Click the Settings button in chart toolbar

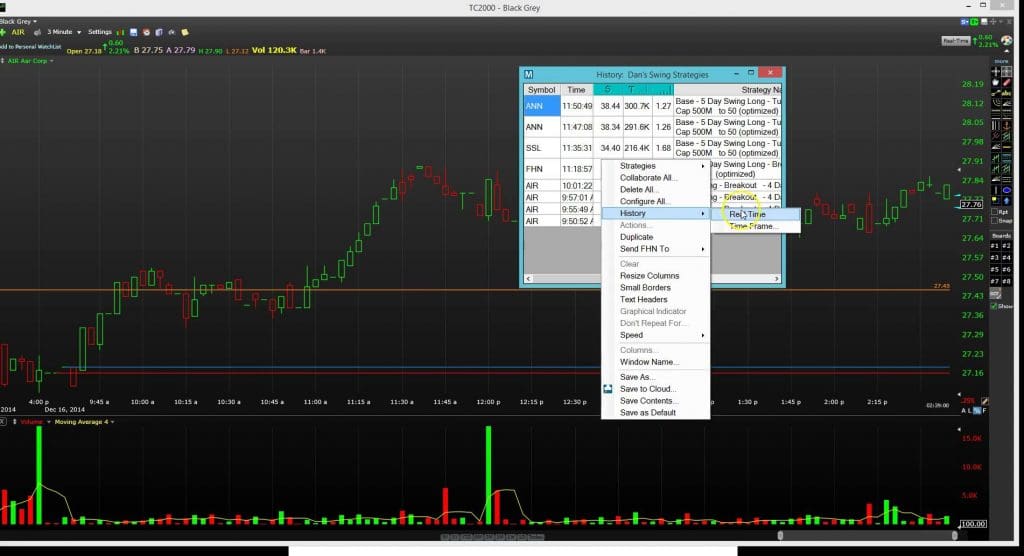coord(100,32)
